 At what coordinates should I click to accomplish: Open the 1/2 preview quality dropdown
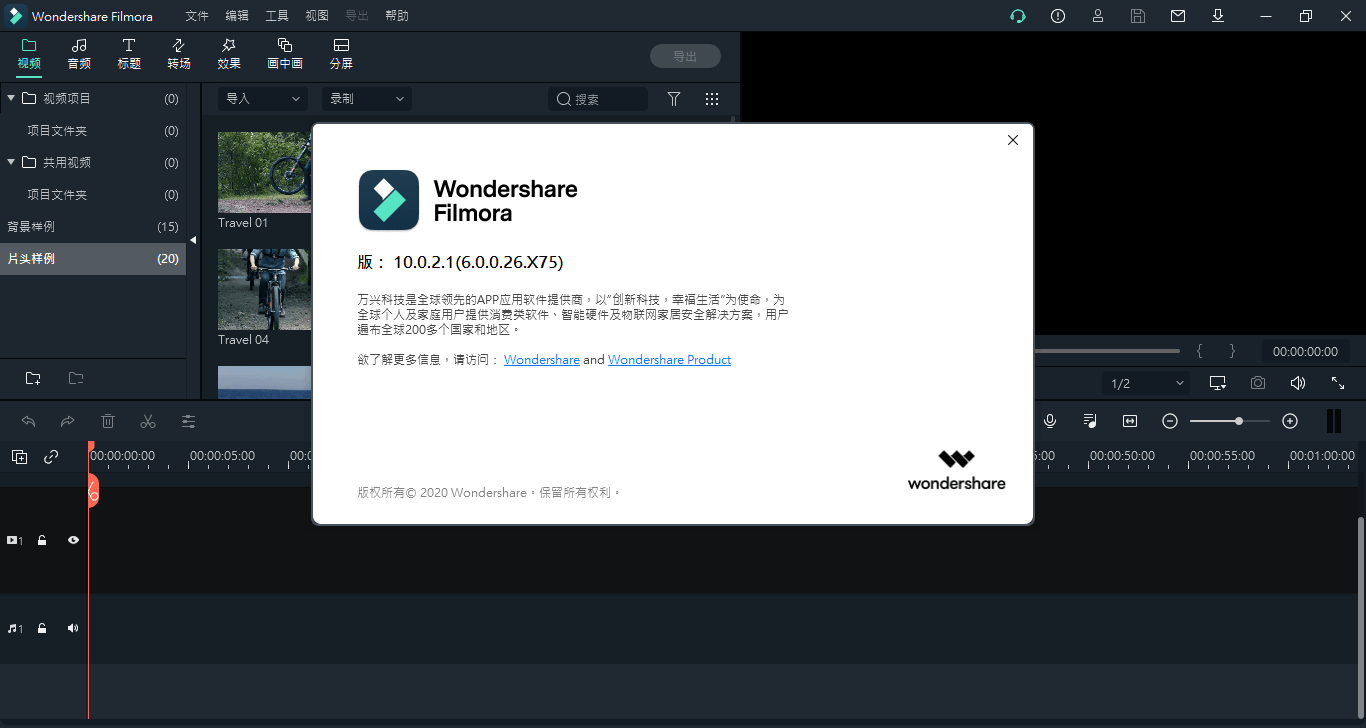click(1146, 383)
